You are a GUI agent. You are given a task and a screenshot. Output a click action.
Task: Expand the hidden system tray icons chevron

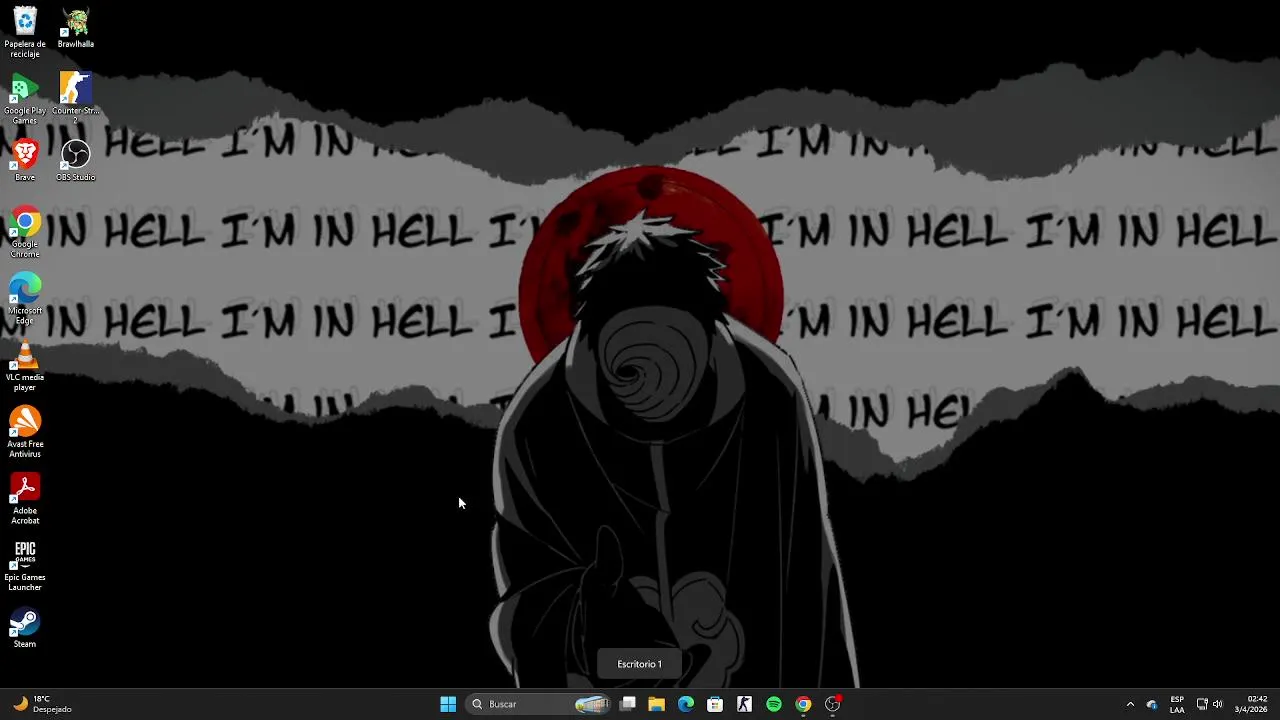tap(1130, 704)
